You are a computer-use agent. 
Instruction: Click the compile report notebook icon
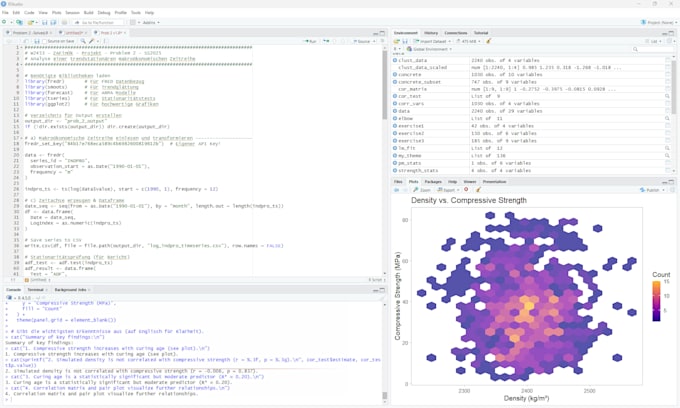tap(104, 41)
